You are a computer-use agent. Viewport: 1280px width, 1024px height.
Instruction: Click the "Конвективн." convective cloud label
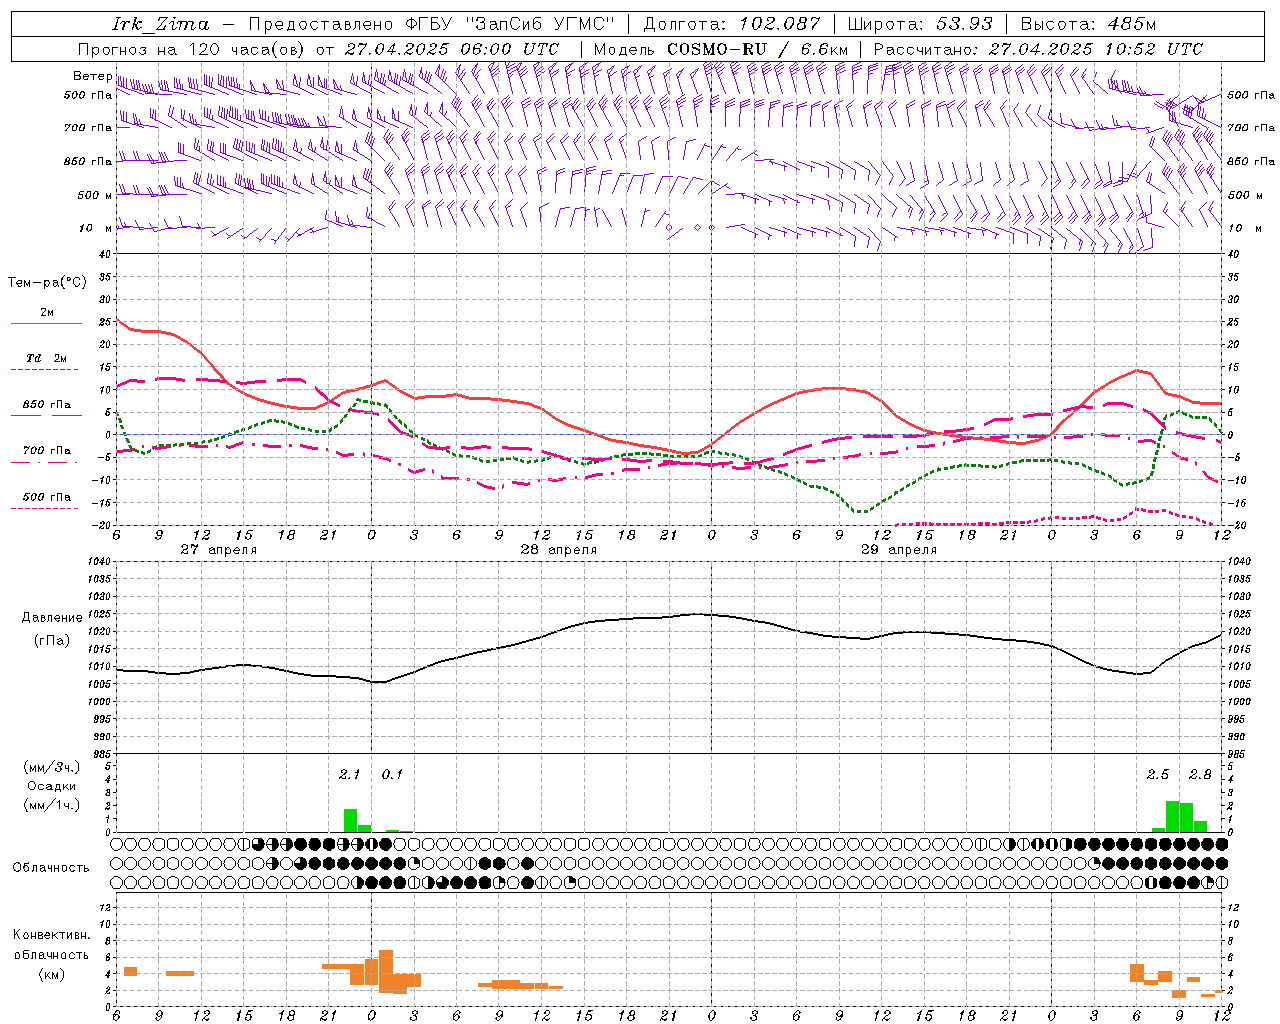pyautogui.click(x=52, y=935)
